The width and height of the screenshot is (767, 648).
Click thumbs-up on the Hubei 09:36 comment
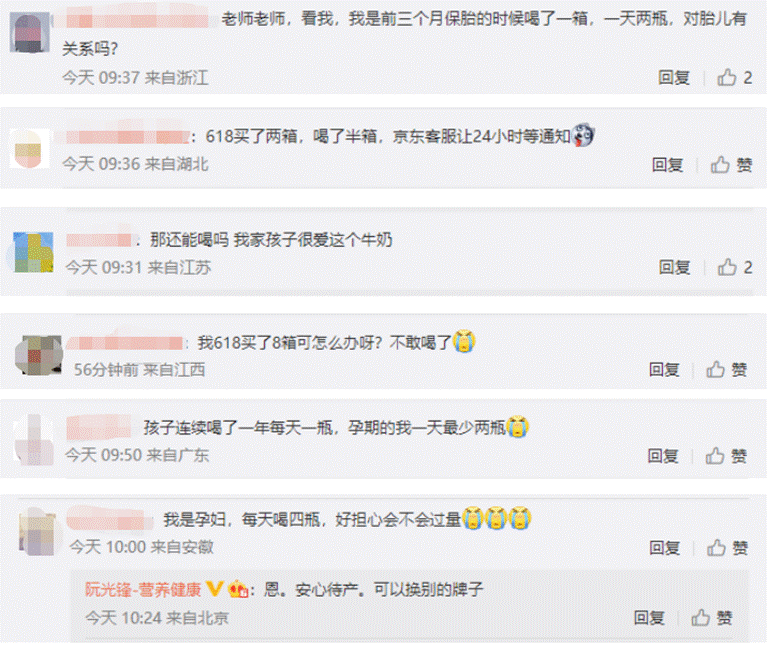point(731,165)
